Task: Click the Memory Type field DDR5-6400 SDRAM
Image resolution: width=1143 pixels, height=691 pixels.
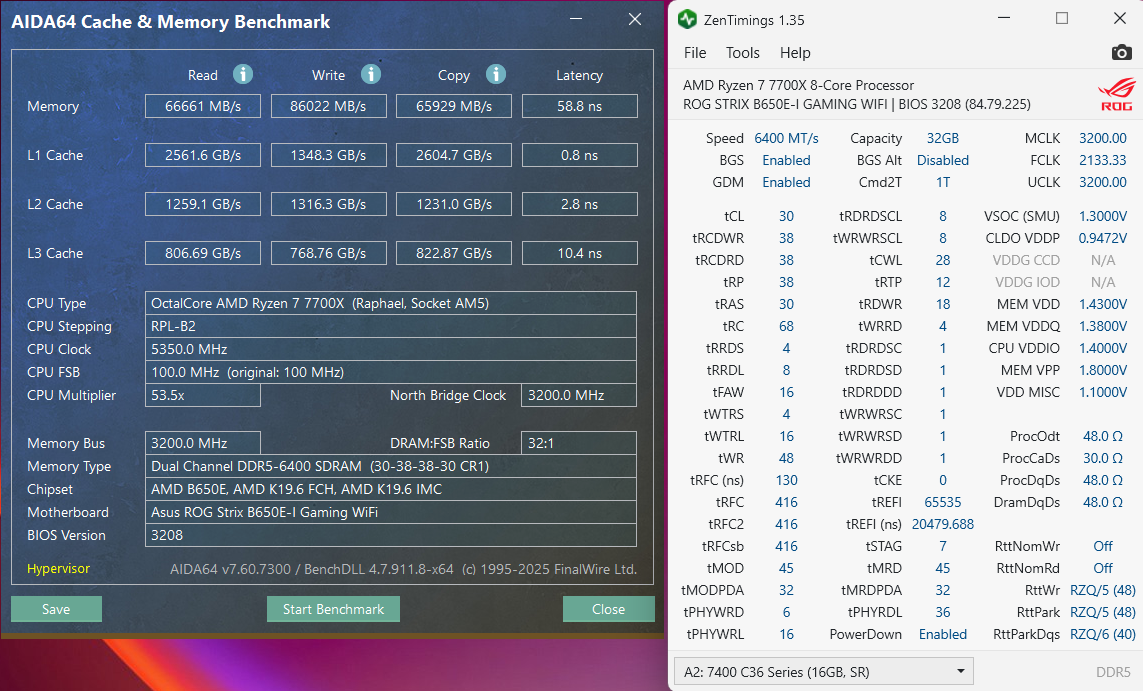Action: coord(391,466)
